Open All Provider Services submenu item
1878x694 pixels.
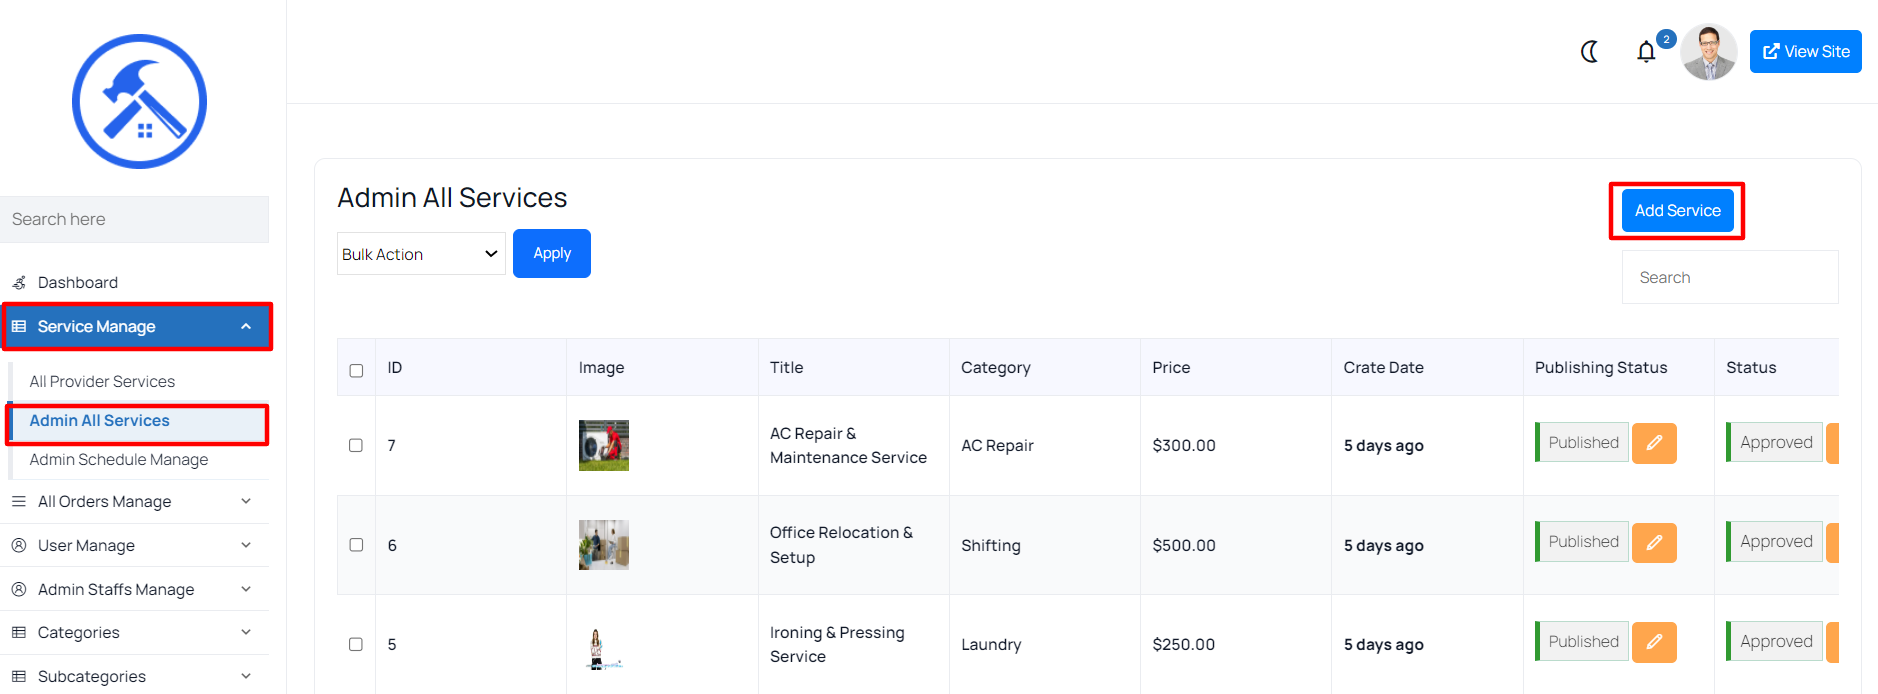pyautogui.click(x=102, y=382)
